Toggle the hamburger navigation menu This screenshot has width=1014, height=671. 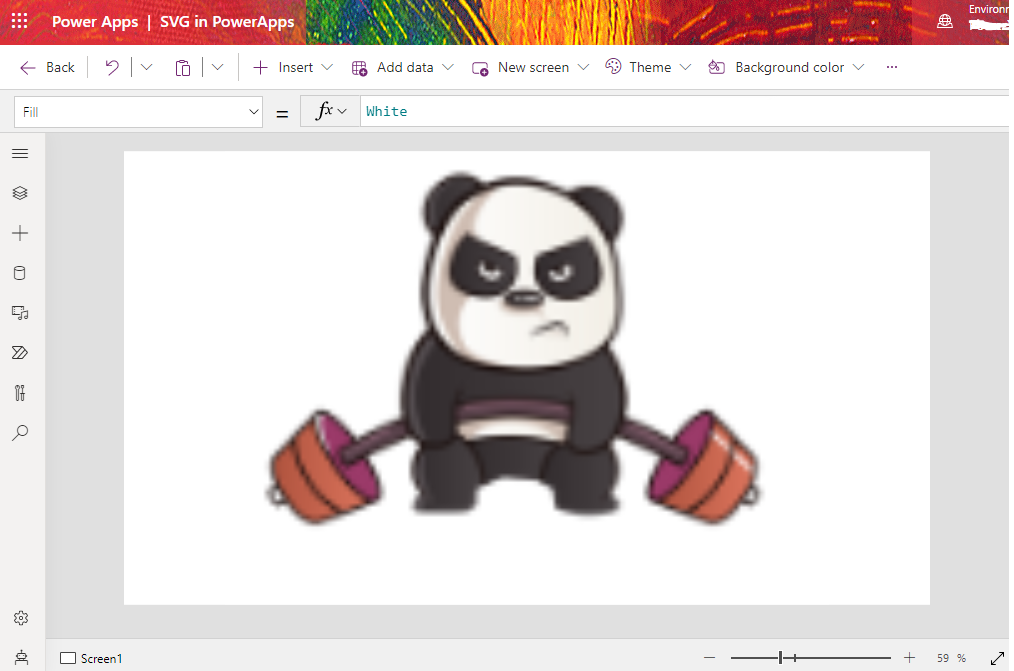[20, 153]
